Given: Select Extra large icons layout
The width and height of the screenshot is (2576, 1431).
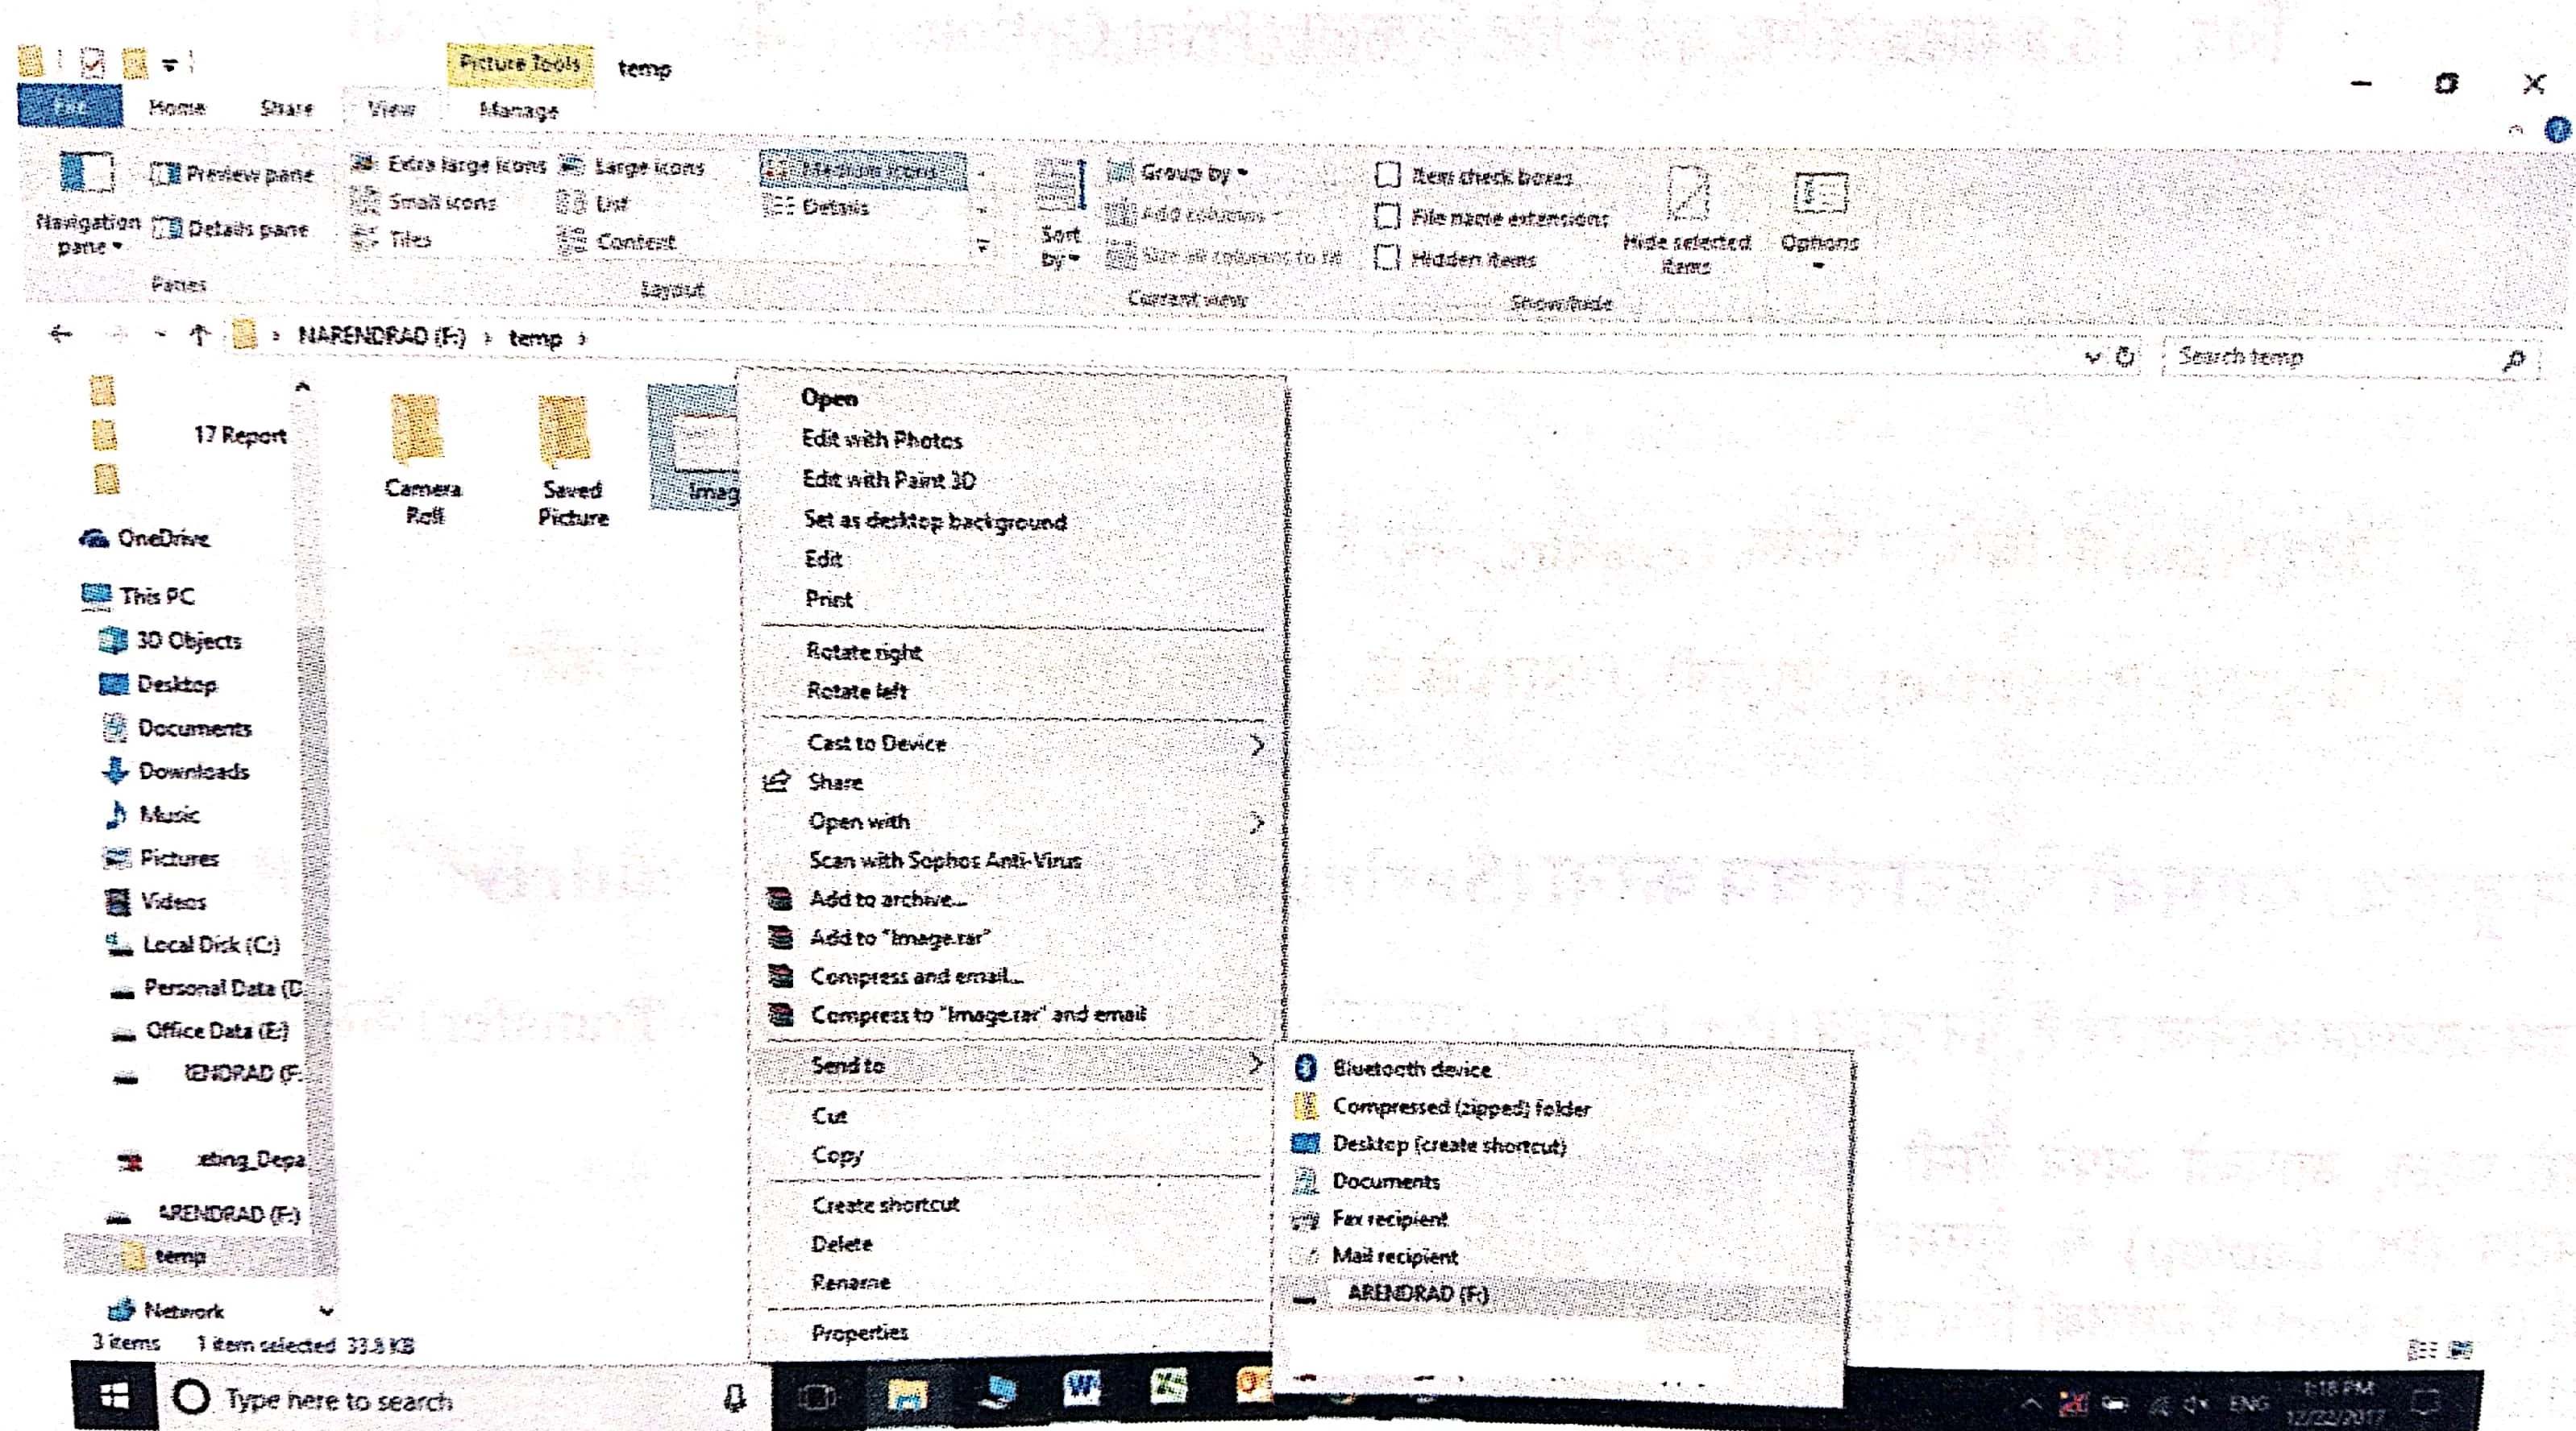Looking at the screenshot, I should pyautogui.click(x=451, y=165).
